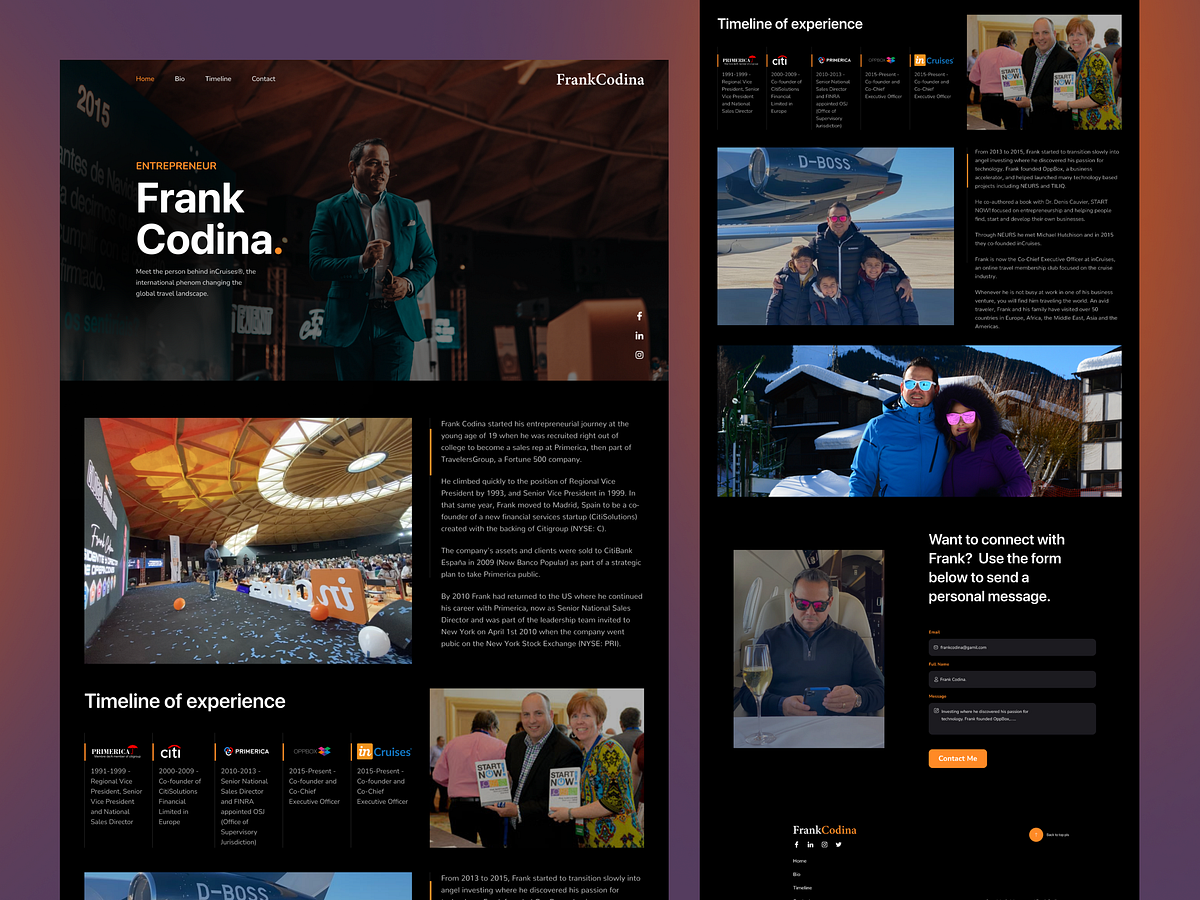Open Contact in the top navigation
1200x900 pixels.
pyautogui.click(x=263, y=79)
